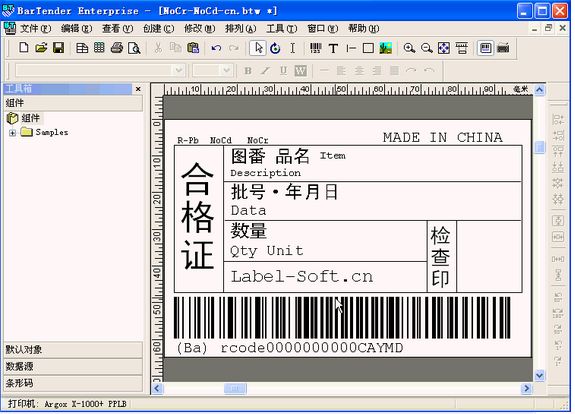Image resolution: width=575 pixels, height=414 pixels.
Task: Select the line drawing tool
Action: pyautogui.click(x=351, y=48)
